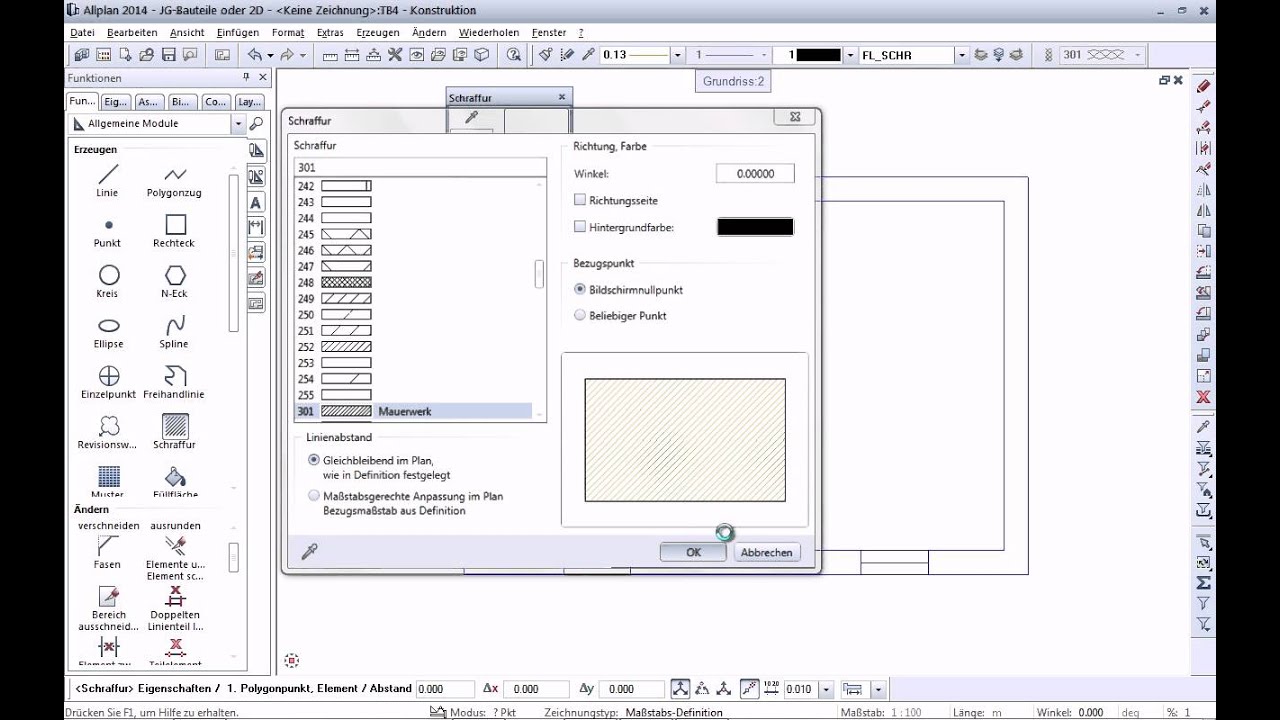Click the redo arrow in the toolbar
Image resolution: width=1280 pixels, height=720 pixels.
coord(287,55)
